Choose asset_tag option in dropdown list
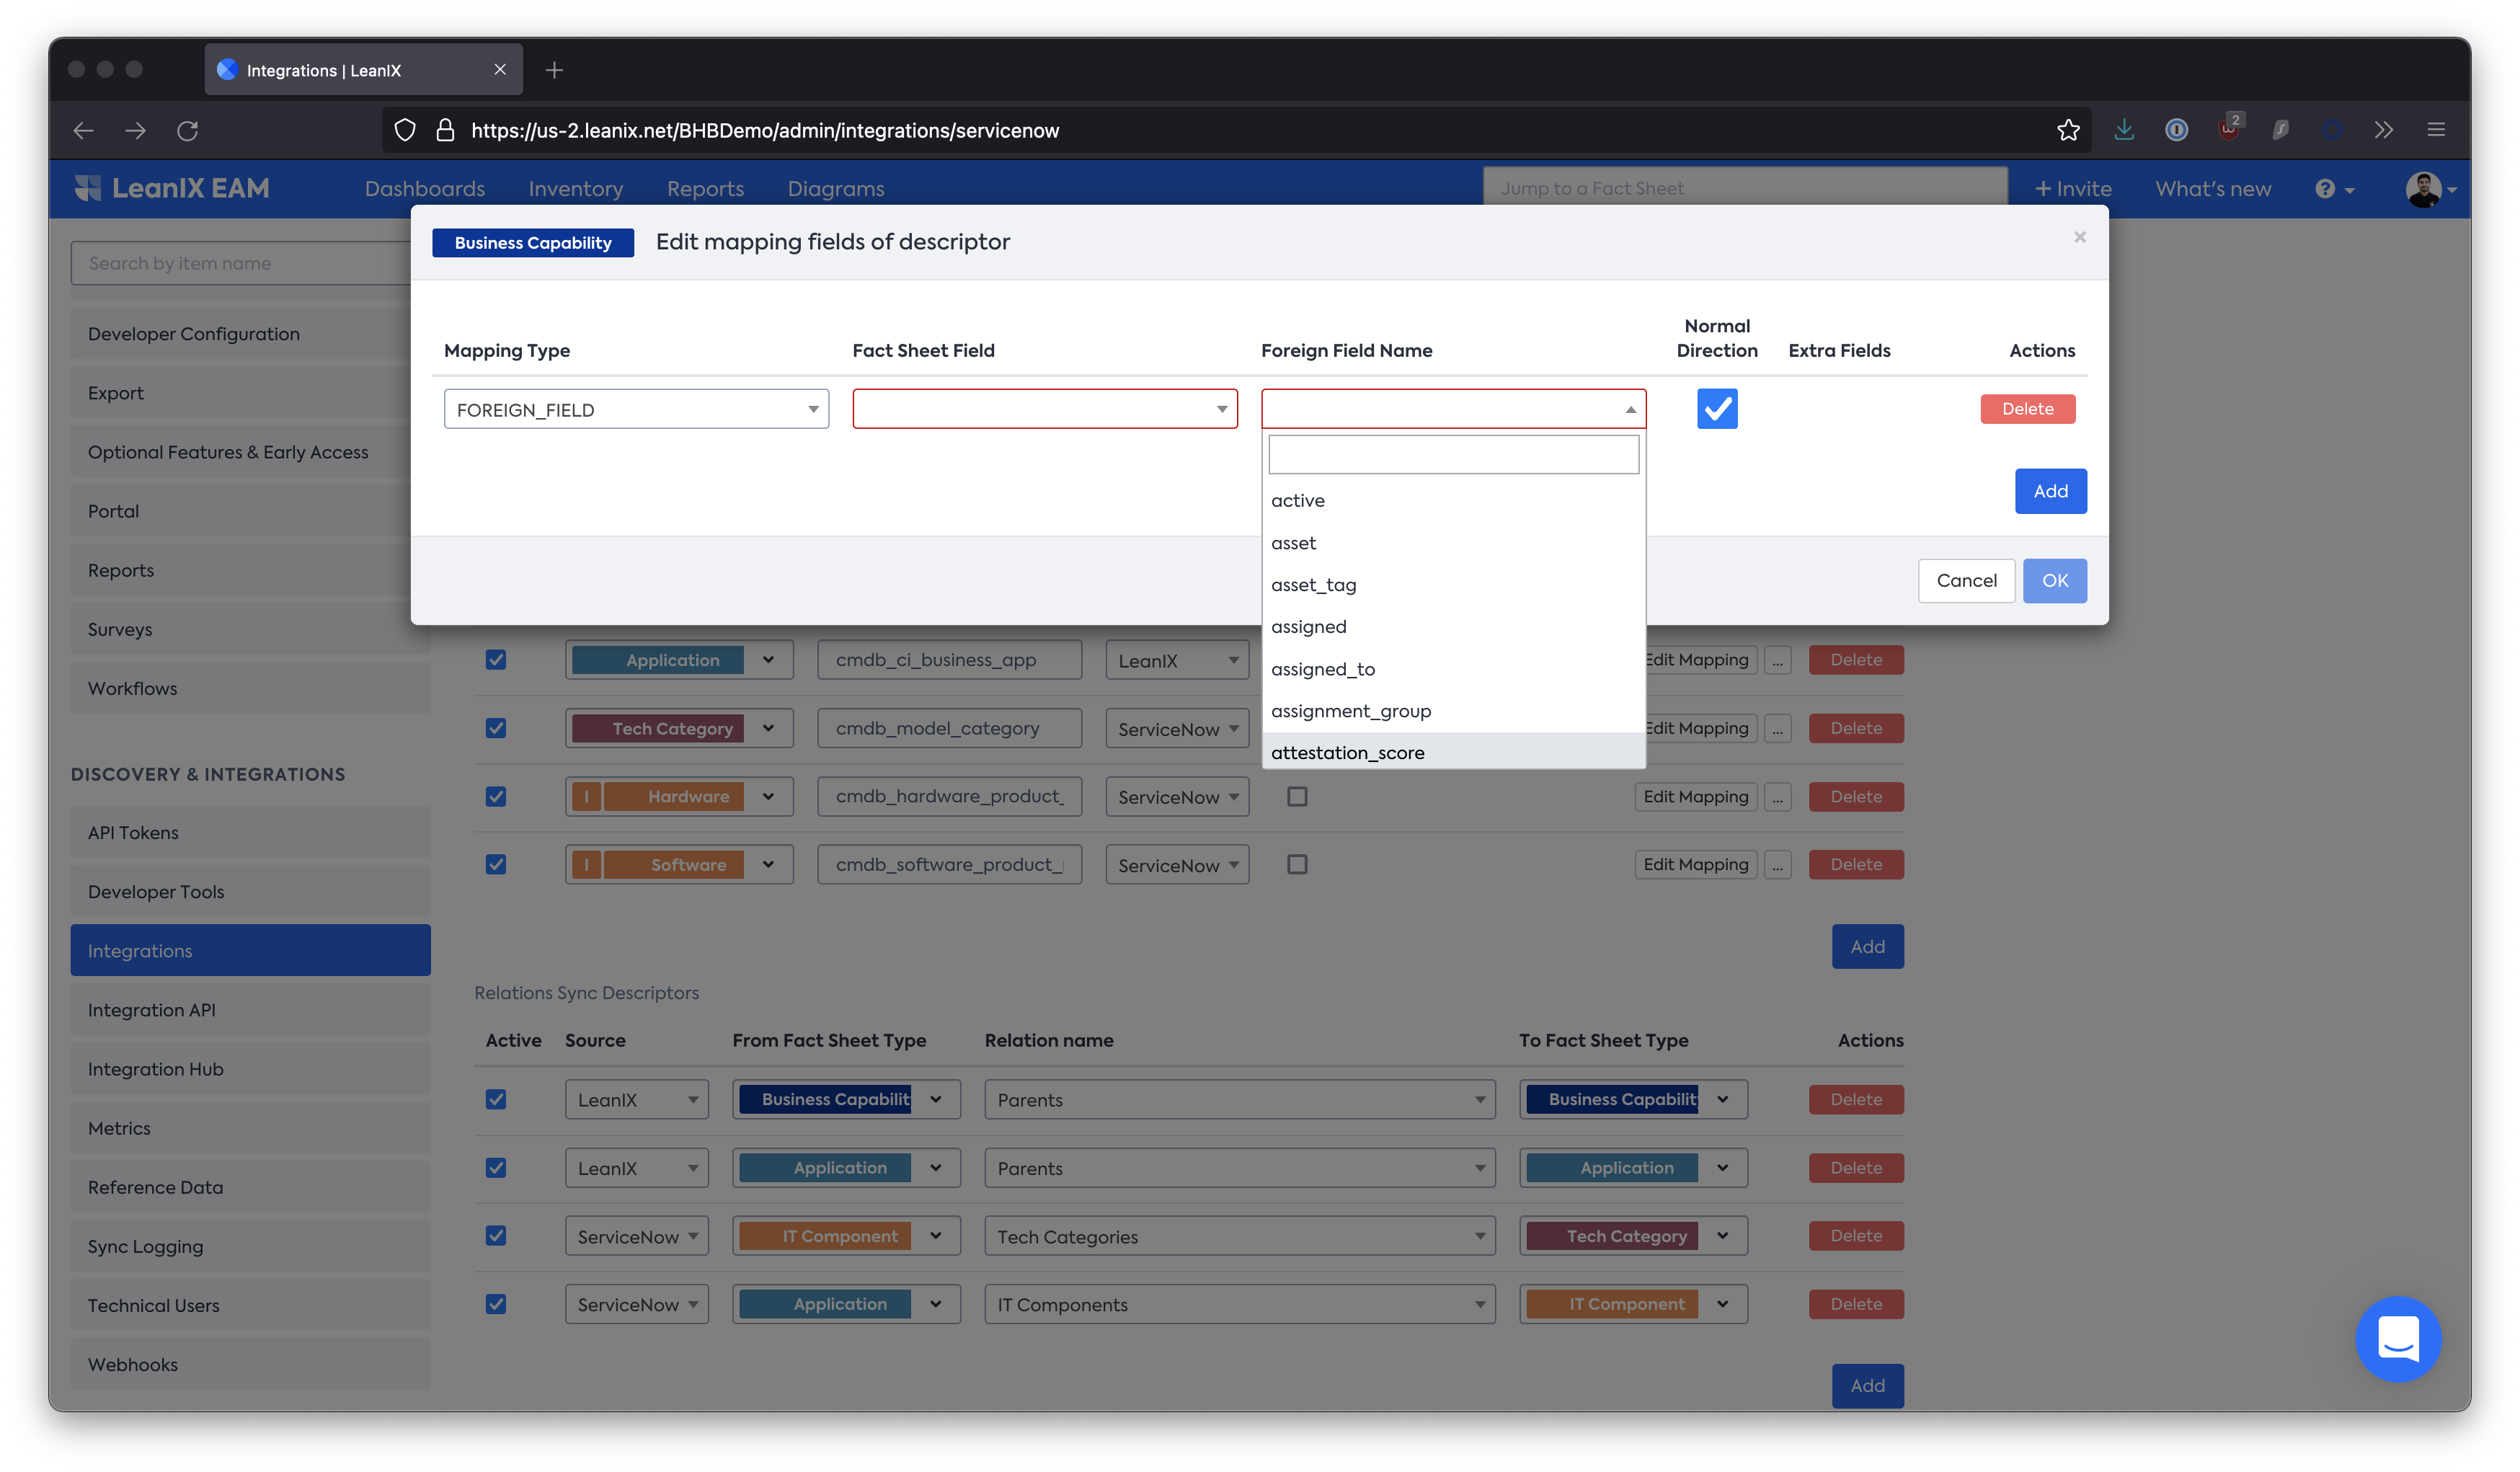Image resolution: width=2520 pixels, height=1472 pixels. [x=1314, y=585]
